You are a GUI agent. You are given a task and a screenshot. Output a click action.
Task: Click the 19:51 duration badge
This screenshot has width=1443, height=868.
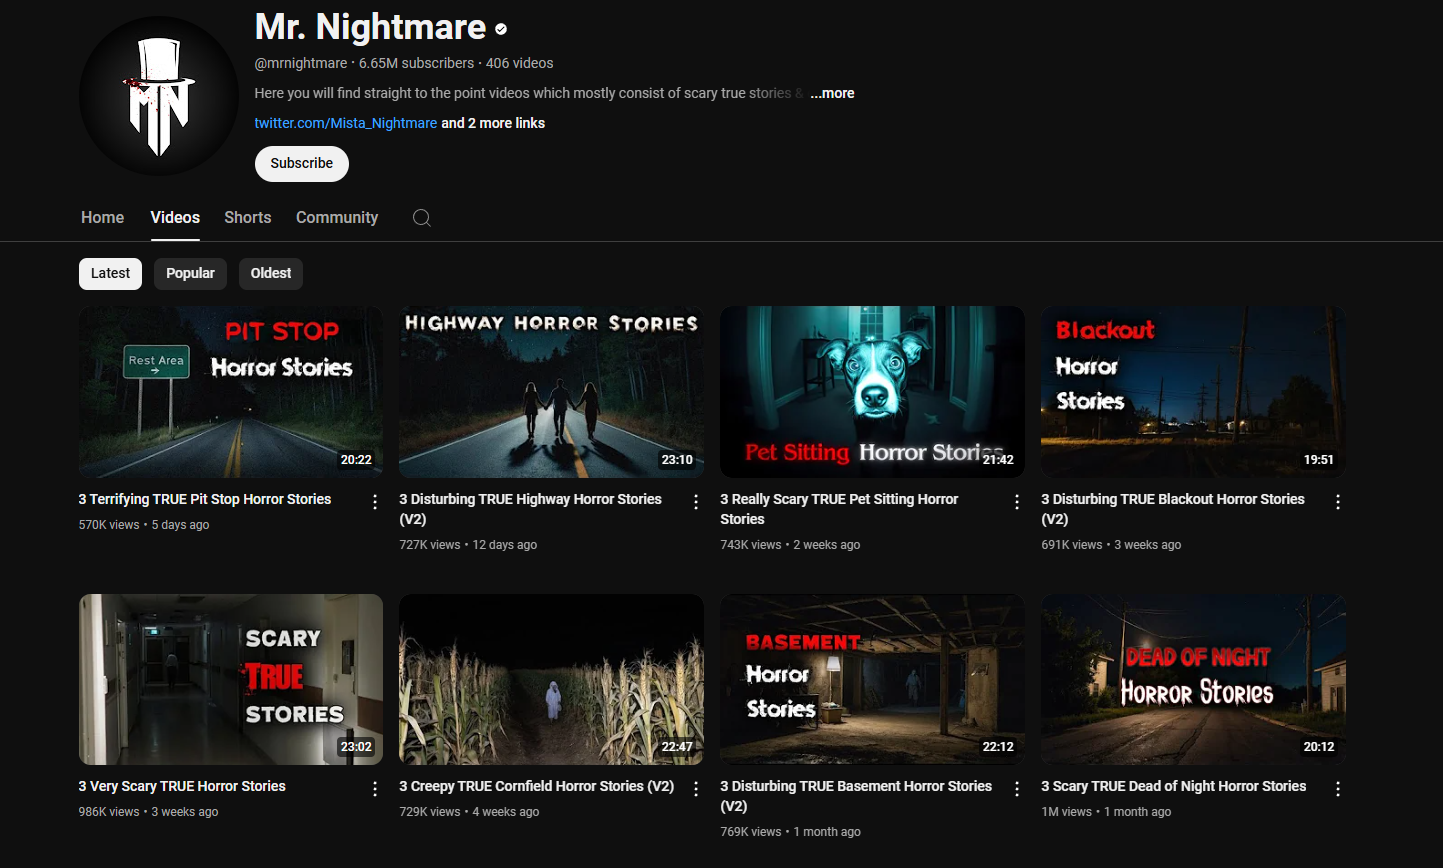coord(1319,460)
